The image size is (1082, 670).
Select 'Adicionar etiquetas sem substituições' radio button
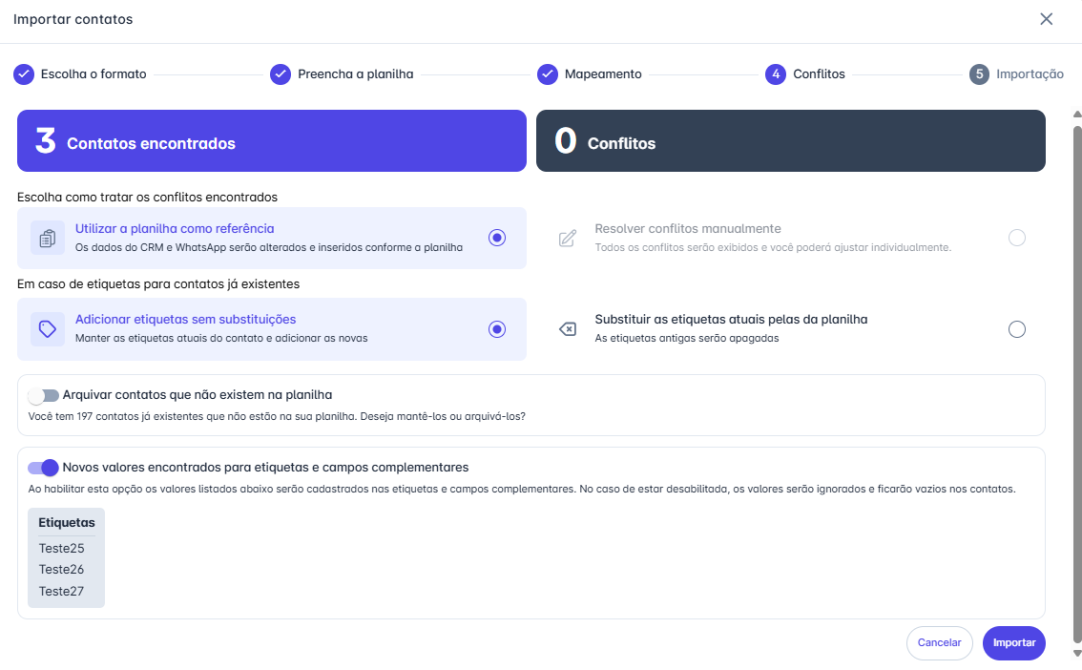pyautogui.click(x=497, y=329)
